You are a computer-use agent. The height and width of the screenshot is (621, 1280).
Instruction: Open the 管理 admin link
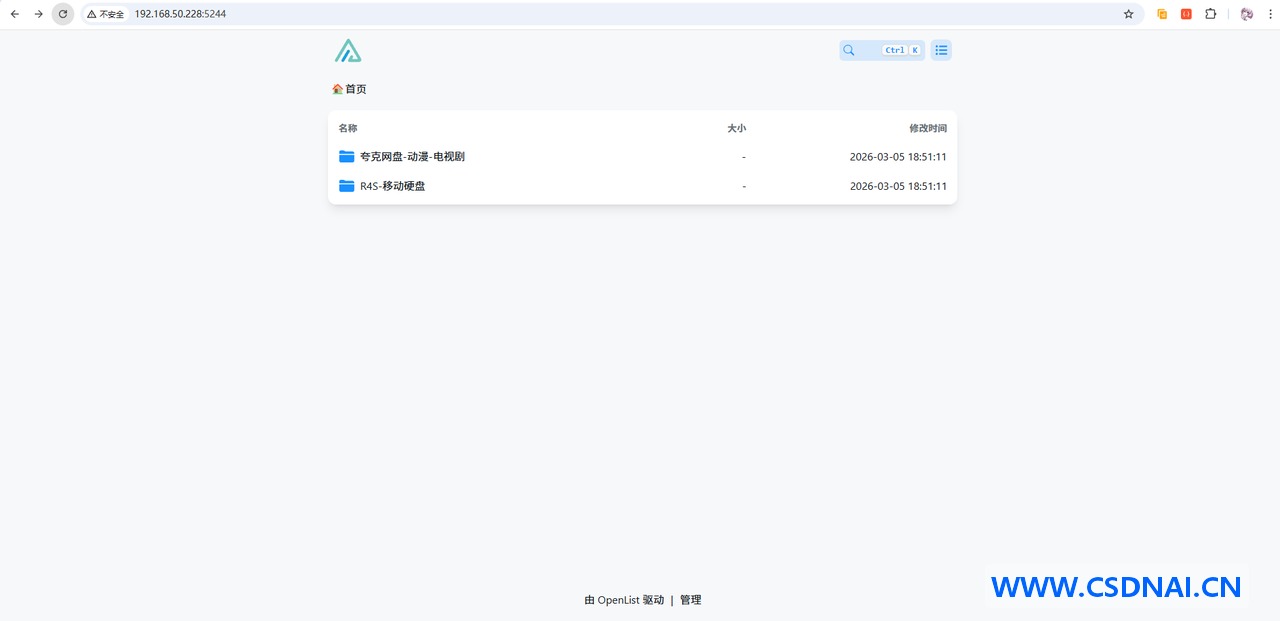[x=691, y=600]
